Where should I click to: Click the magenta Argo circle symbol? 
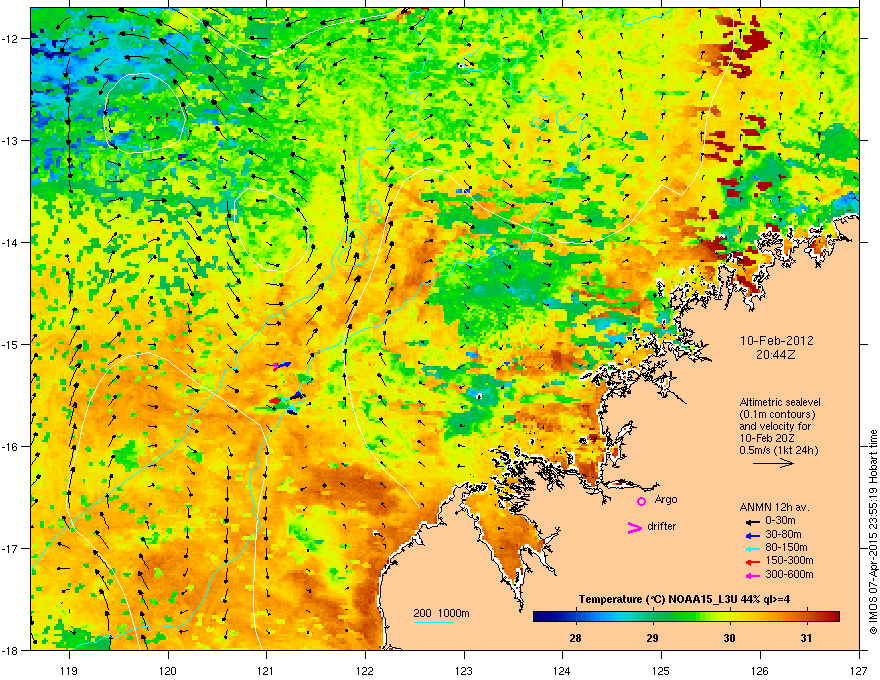[641, 501]
